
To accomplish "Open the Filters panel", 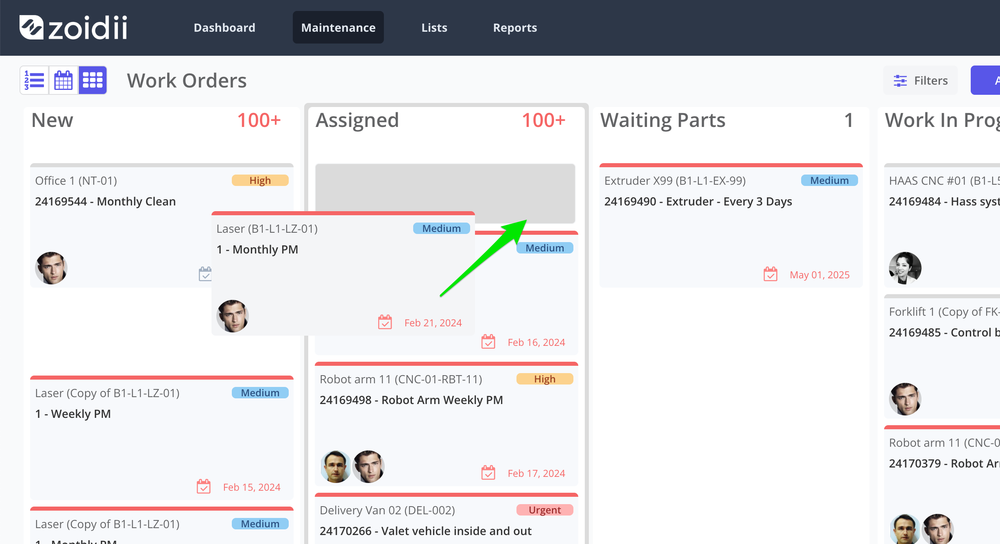I will [920, 80].
